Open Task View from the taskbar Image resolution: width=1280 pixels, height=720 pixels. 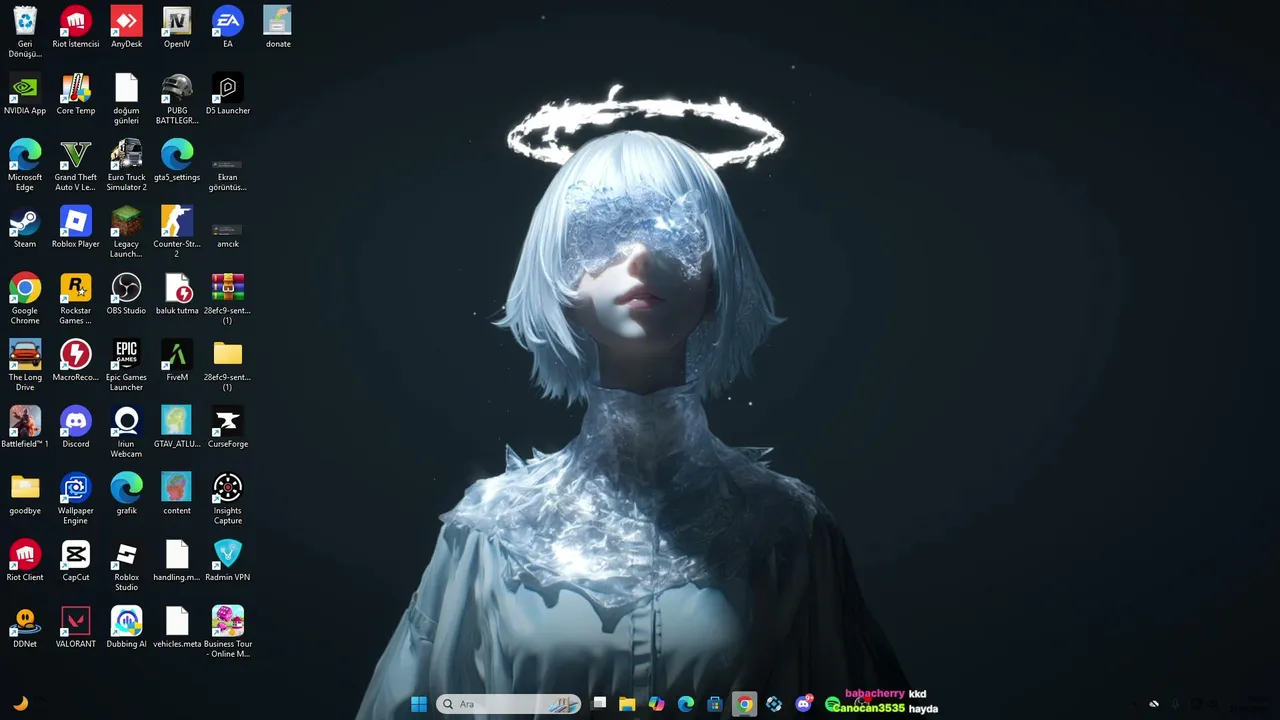(x=599, y=704)
